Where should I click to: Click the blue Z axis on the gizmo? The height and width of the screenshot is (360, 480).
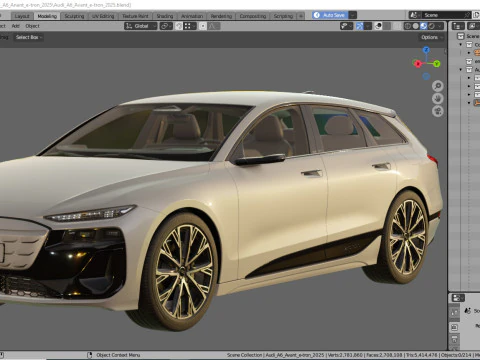click(x=426, y=50)
